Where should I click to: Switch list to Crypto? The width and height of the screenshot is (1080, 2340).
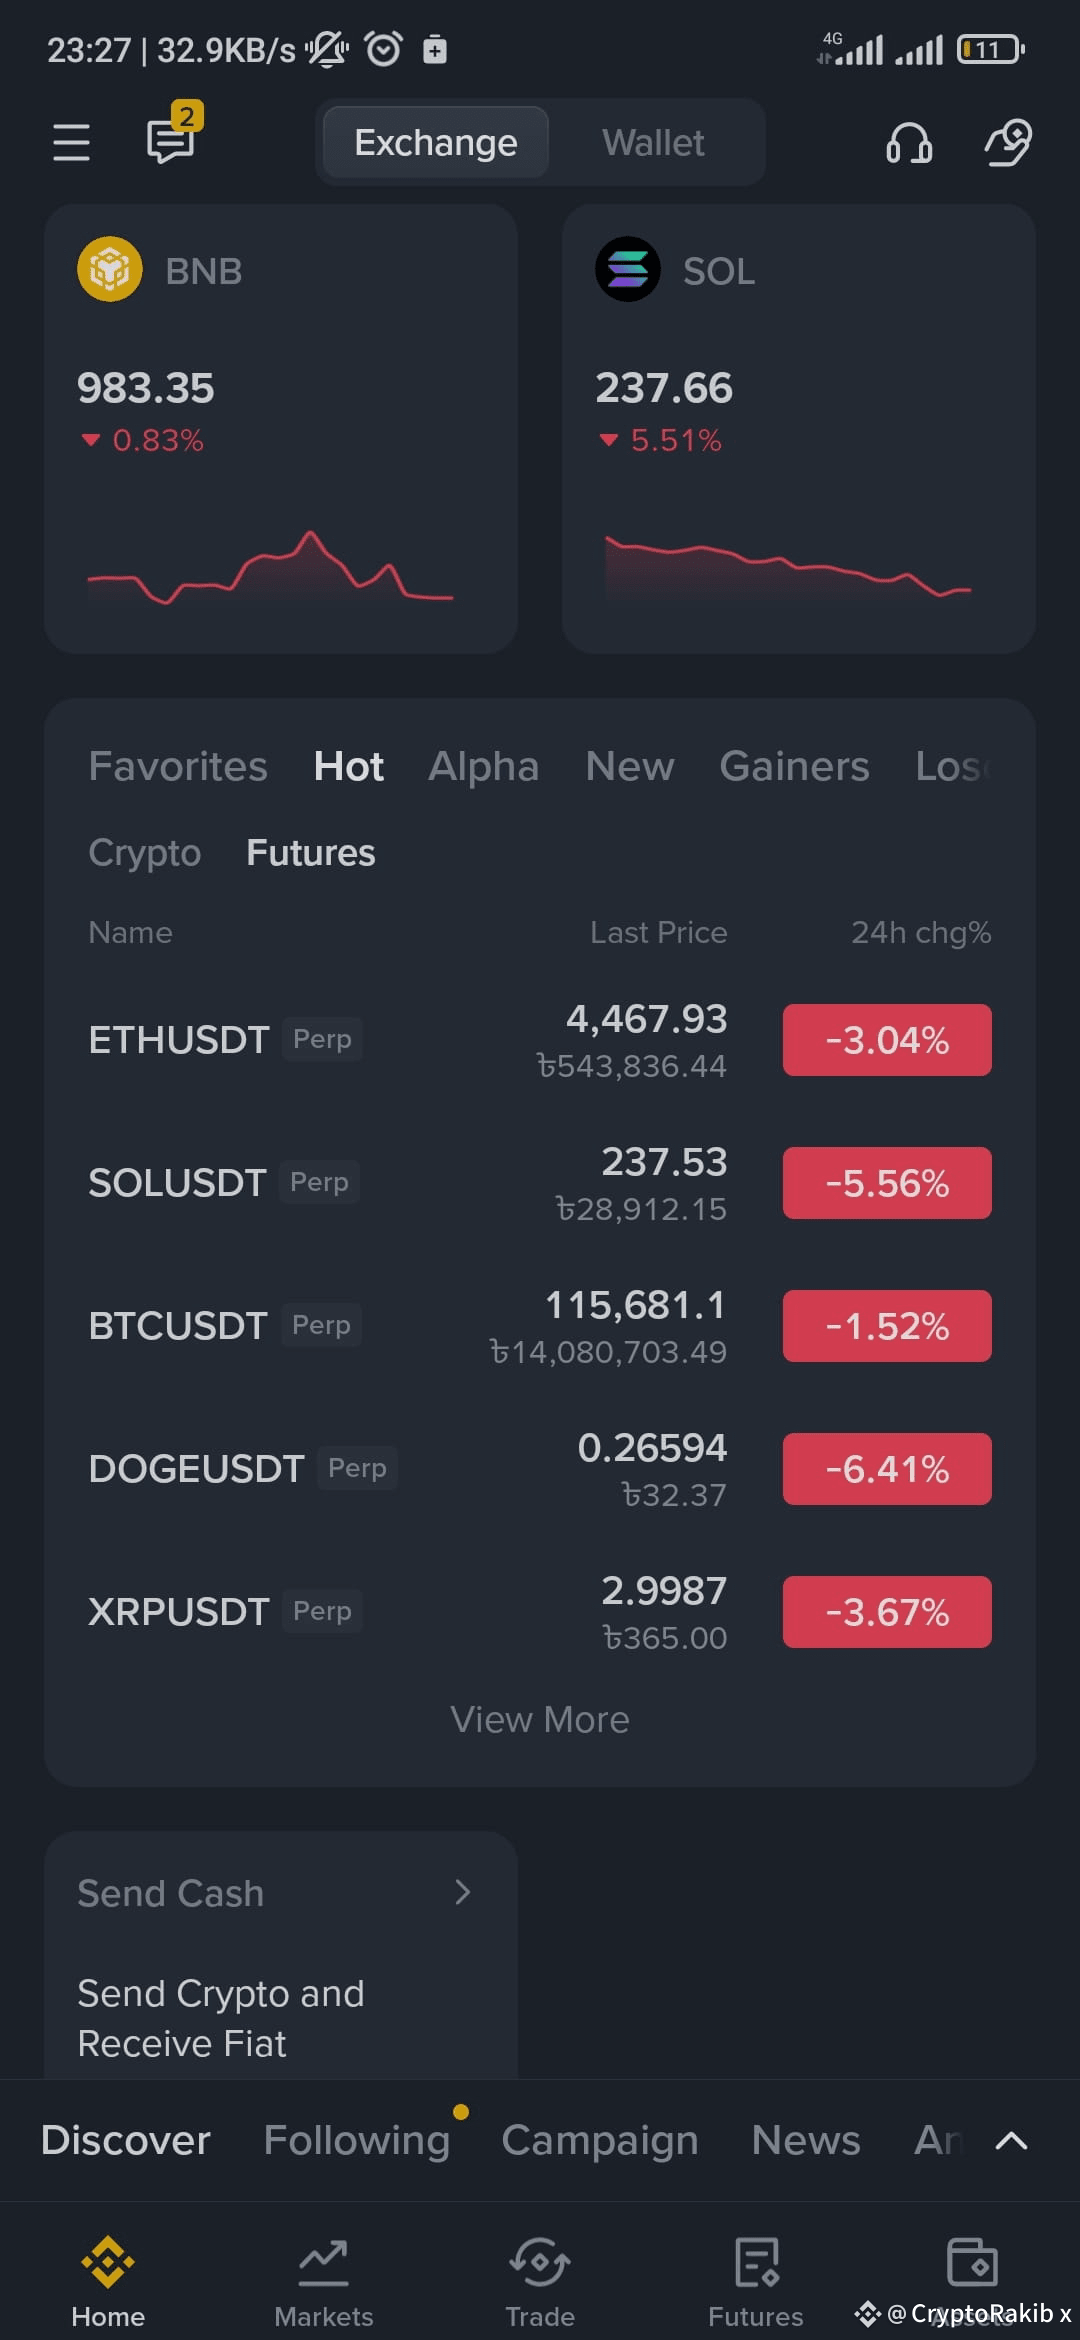pos(145,853)
